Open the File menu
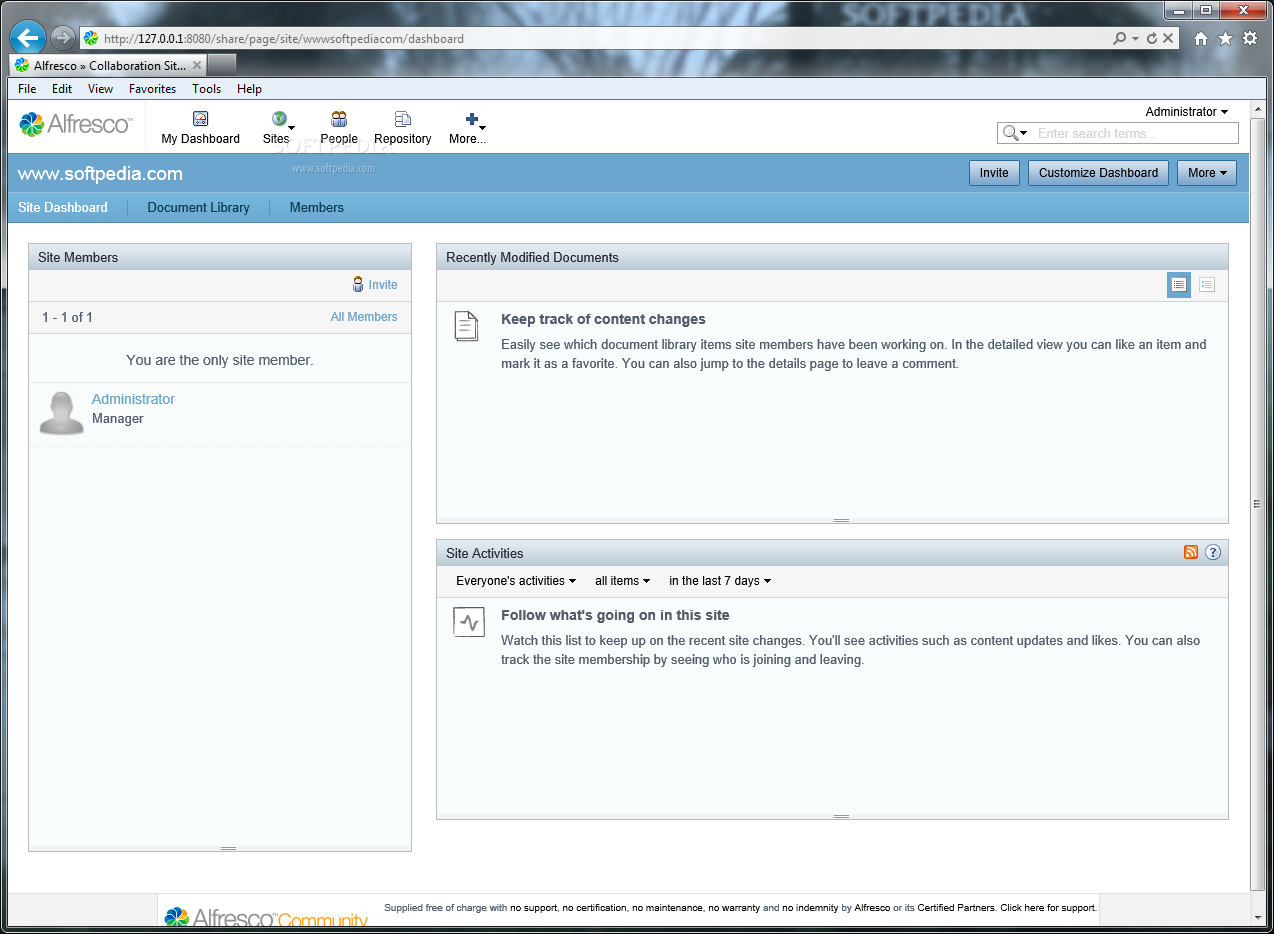The height and width of the screenshot is (934, 1274). pos(27,89)
